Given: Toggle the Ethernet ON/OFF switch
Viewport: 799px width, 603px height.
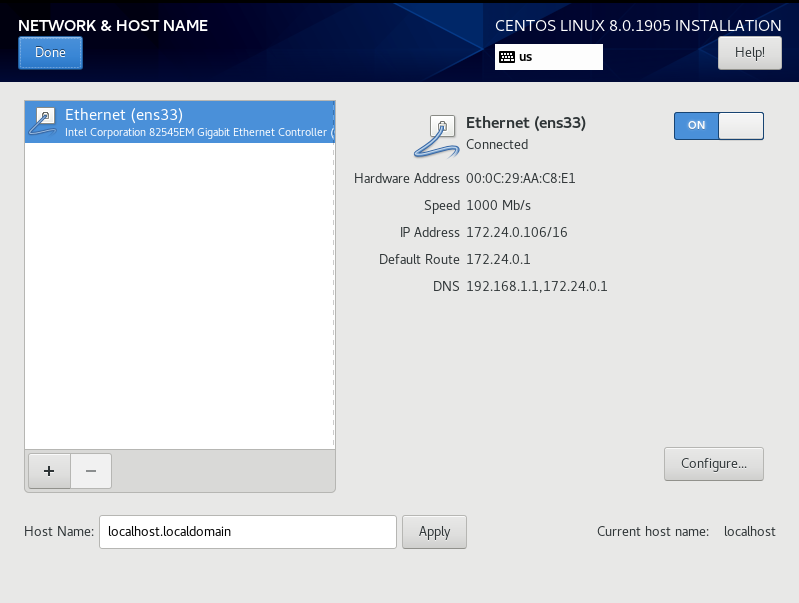Looking at the screenshot, I should (x=718, y=126).
